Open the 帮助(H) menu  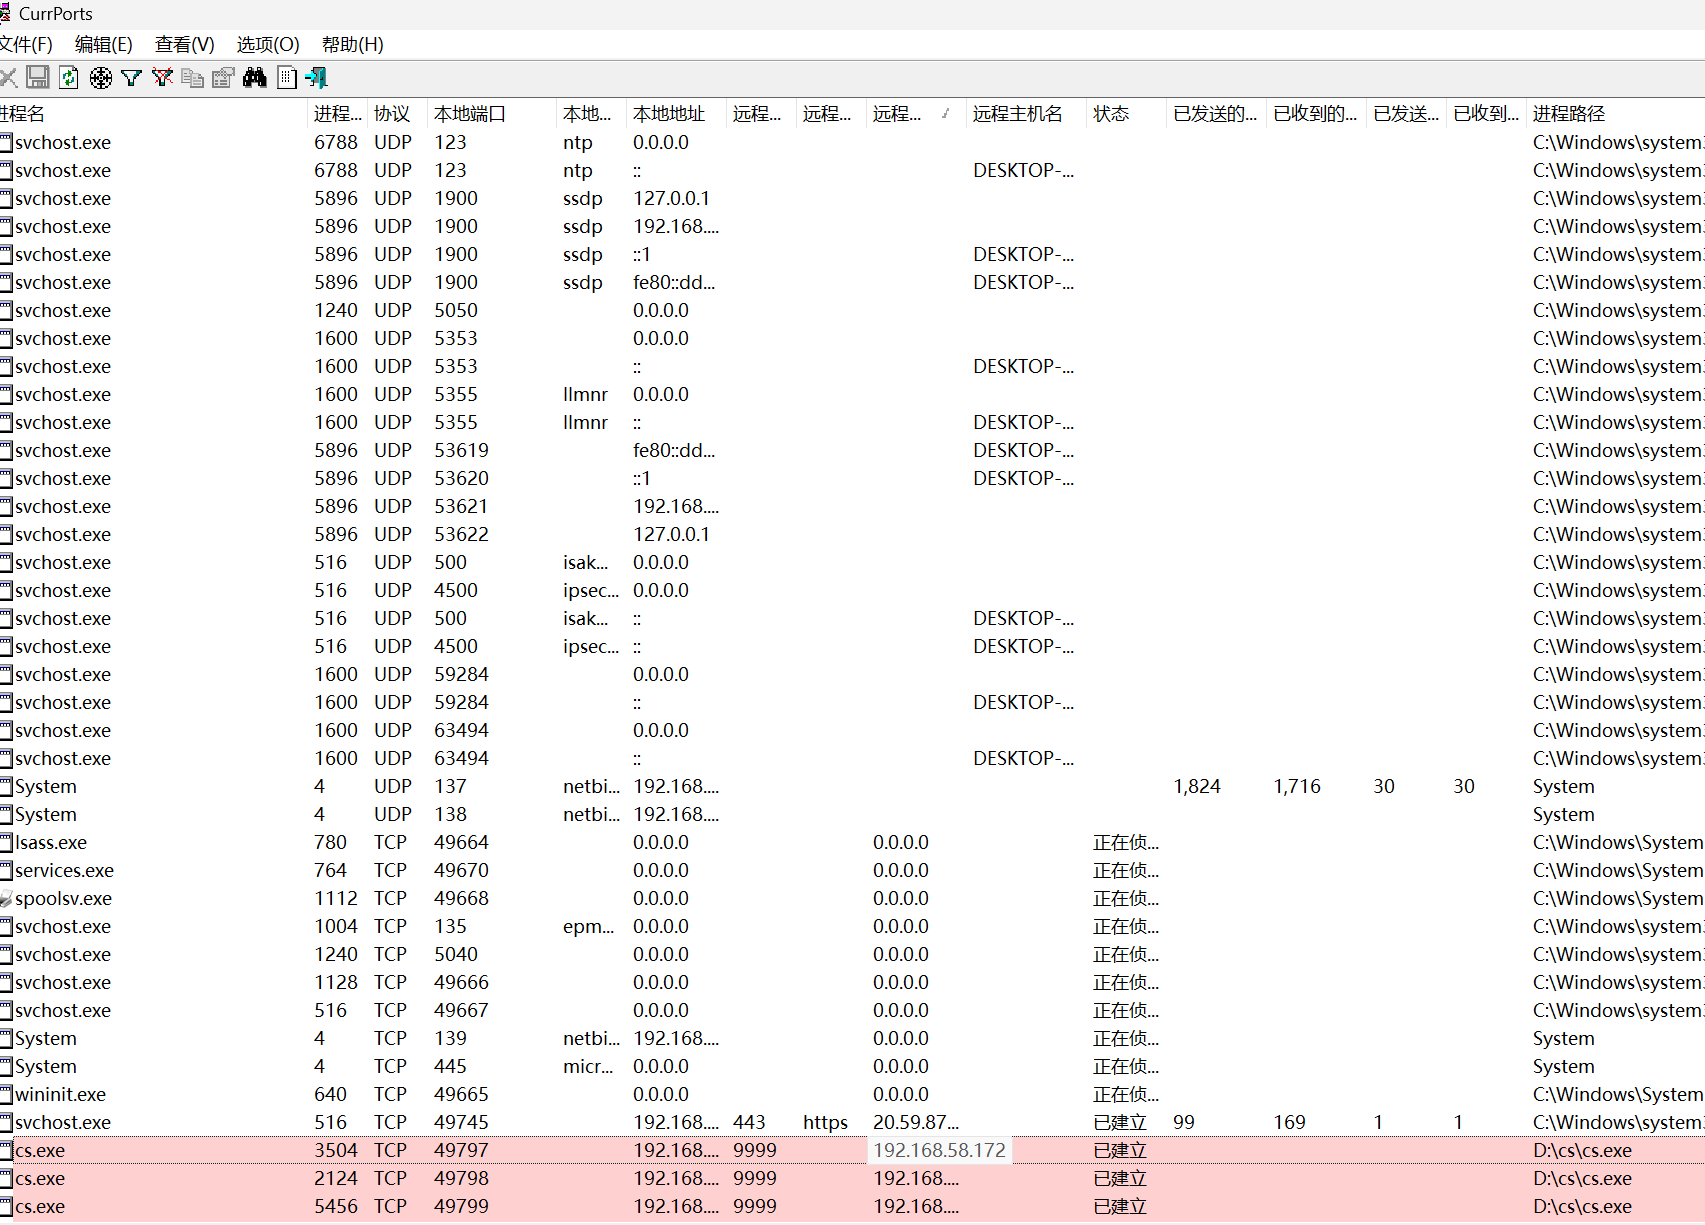tap(352, 44)
